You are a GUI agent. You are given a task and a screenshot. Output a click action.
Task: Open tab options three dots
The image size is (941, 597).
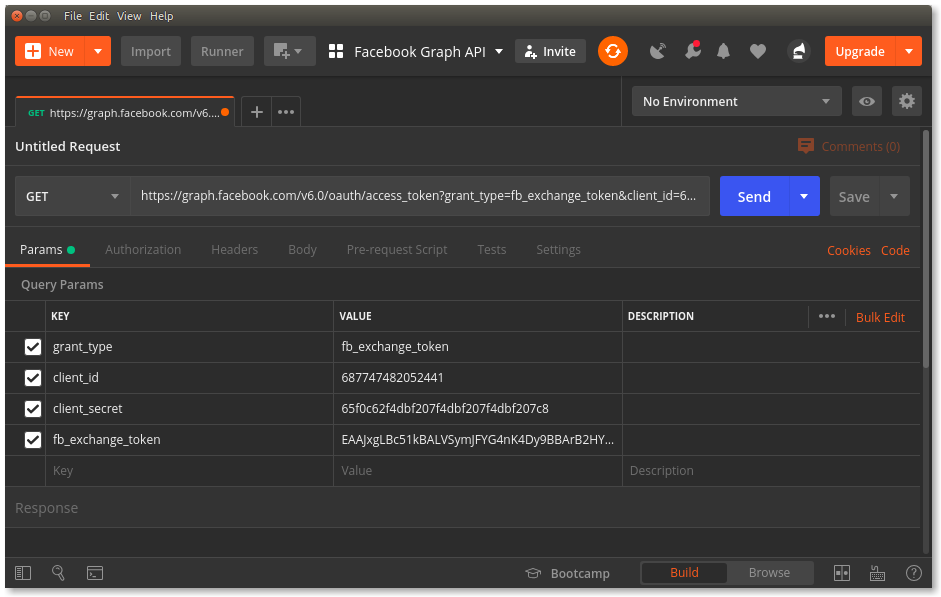click(x=286, y=112)
